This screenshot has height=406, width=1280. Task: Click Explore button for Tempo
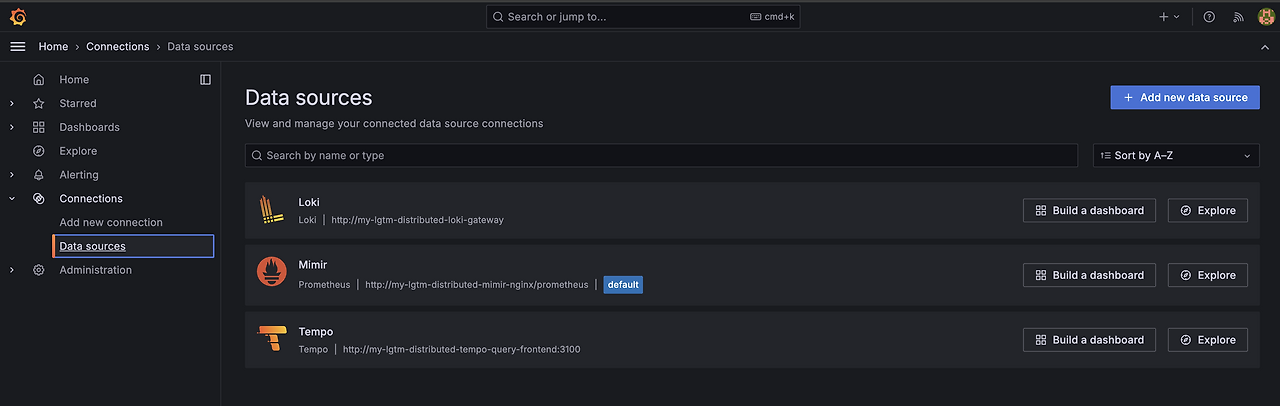[1208, 340]
